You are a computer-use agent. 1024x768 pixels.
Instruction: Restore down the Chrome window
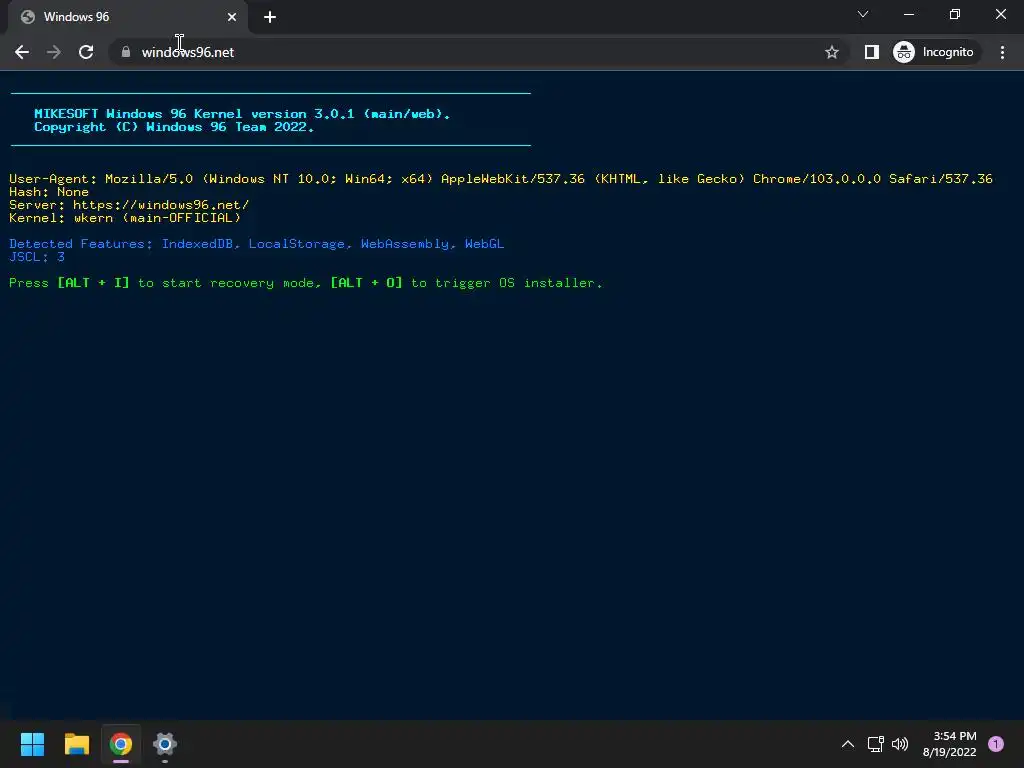point(955,14)
